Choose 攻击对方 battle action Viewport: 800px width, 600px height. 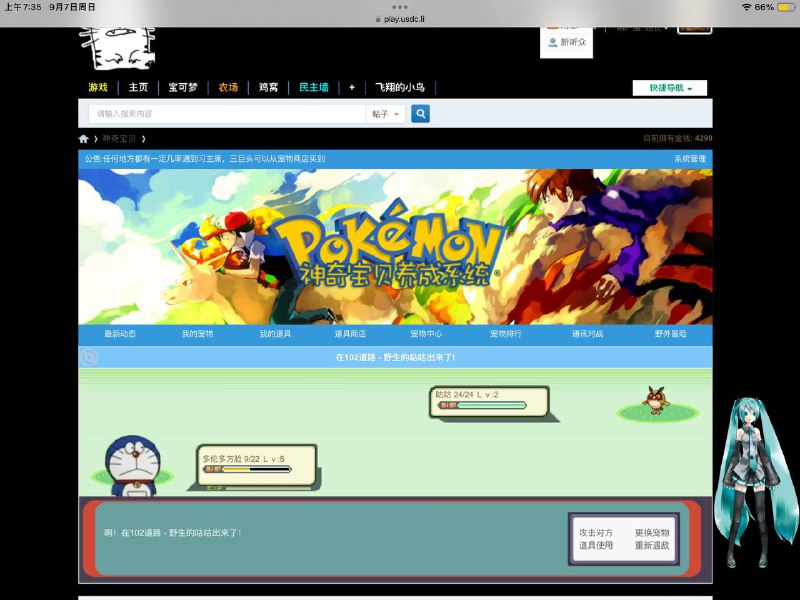[596, 533]
